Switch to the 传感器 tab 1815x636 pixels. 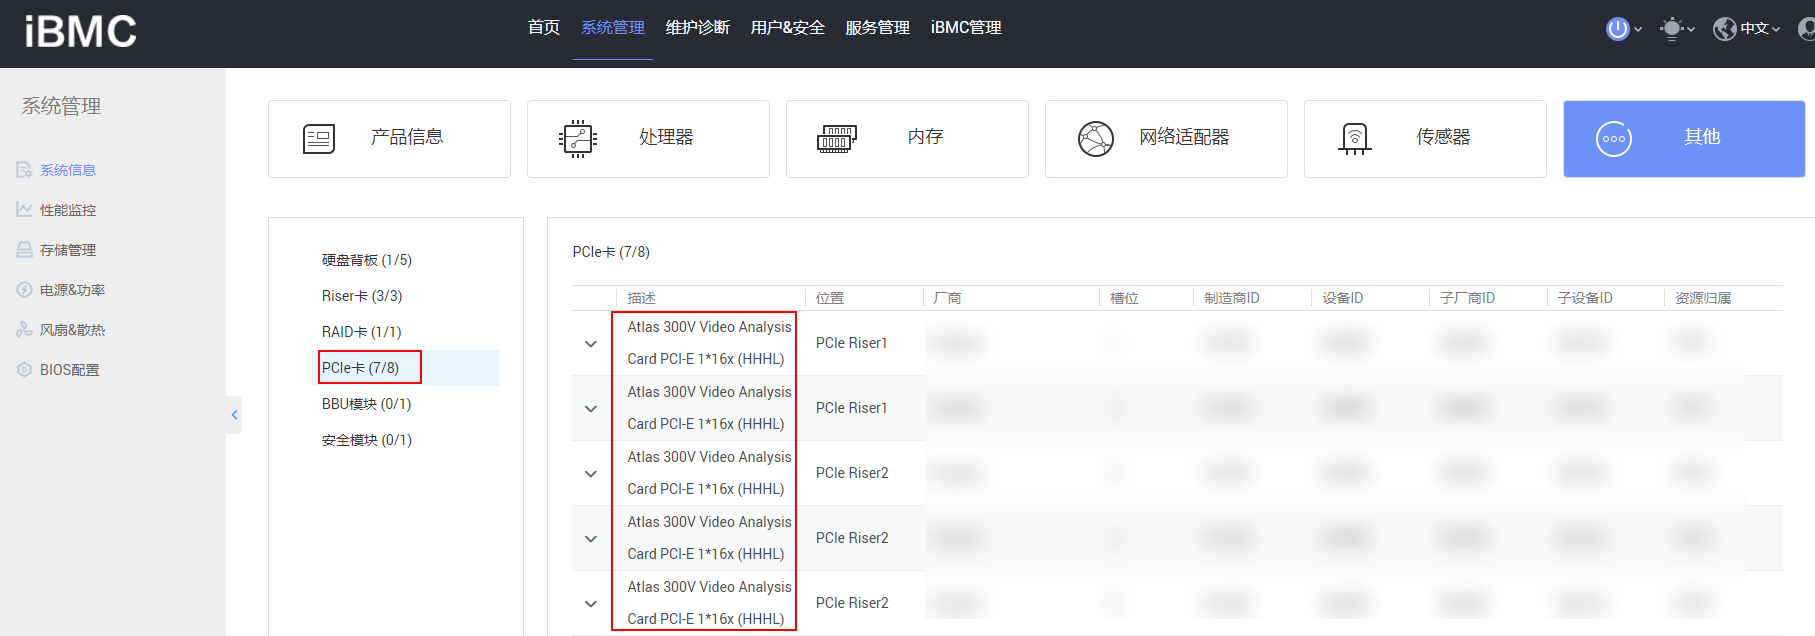[x=1425, y=139]
